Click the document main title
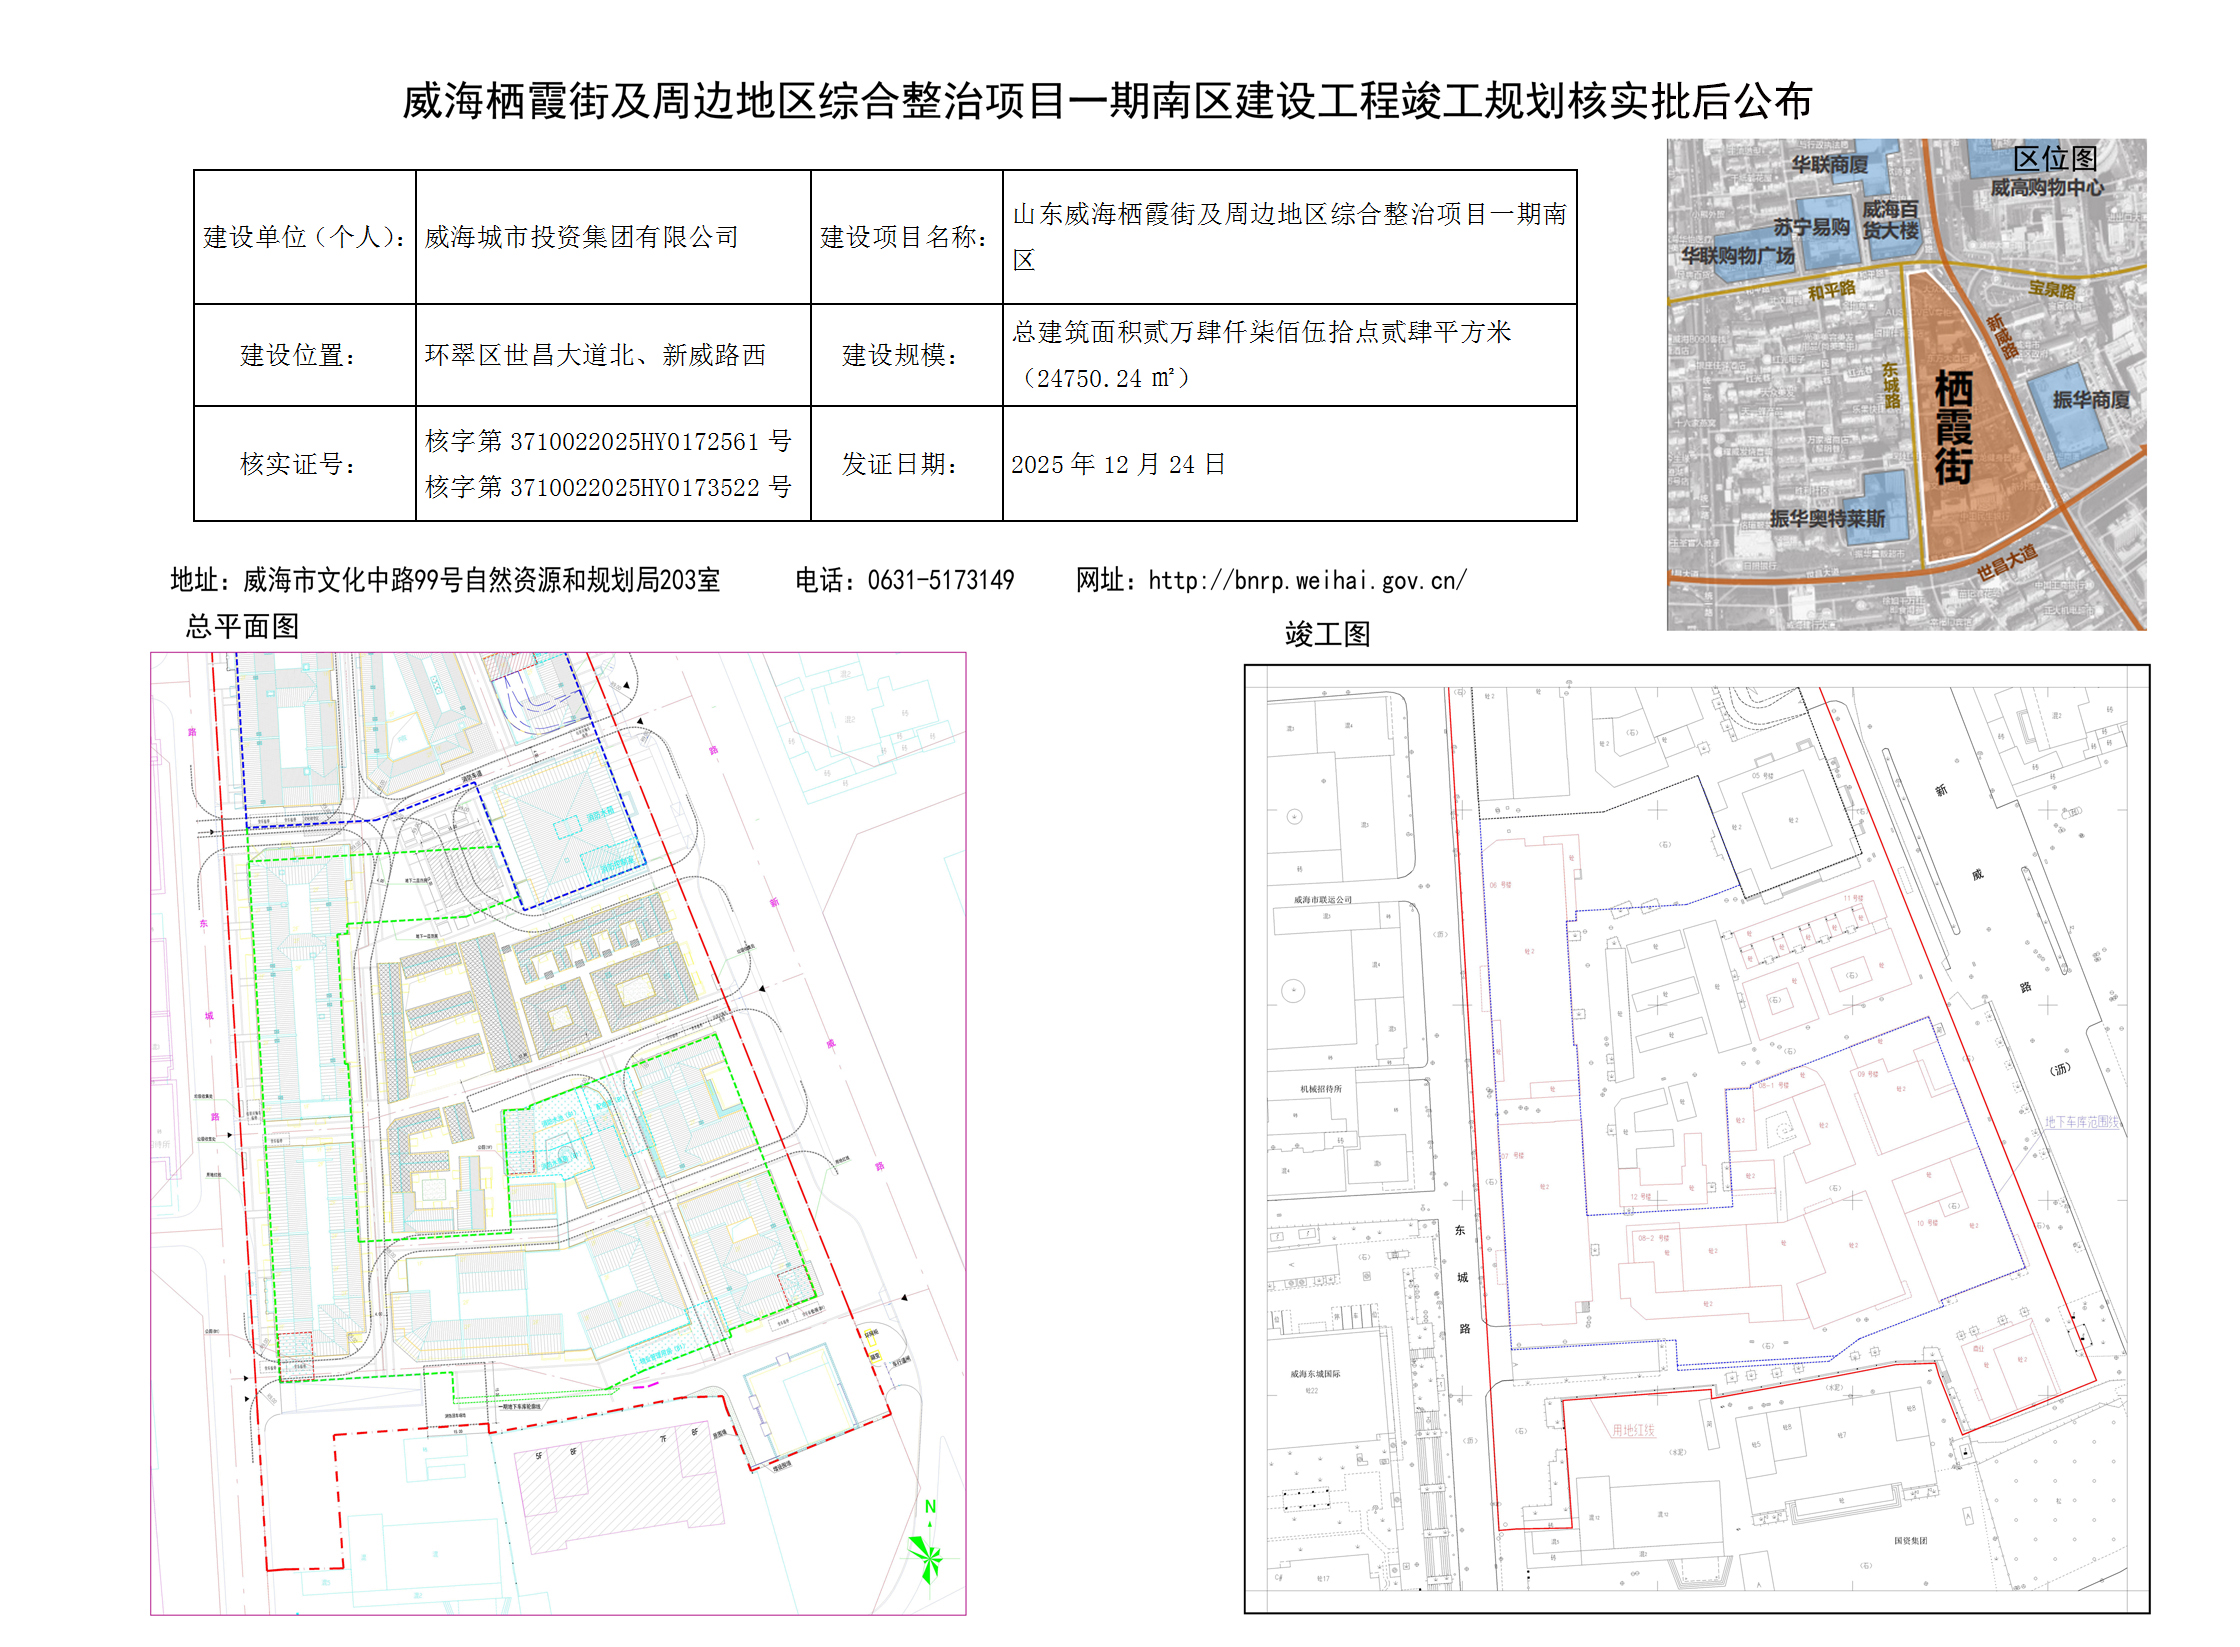This screenshot has height=1647, width=2240. [1106, 102]
